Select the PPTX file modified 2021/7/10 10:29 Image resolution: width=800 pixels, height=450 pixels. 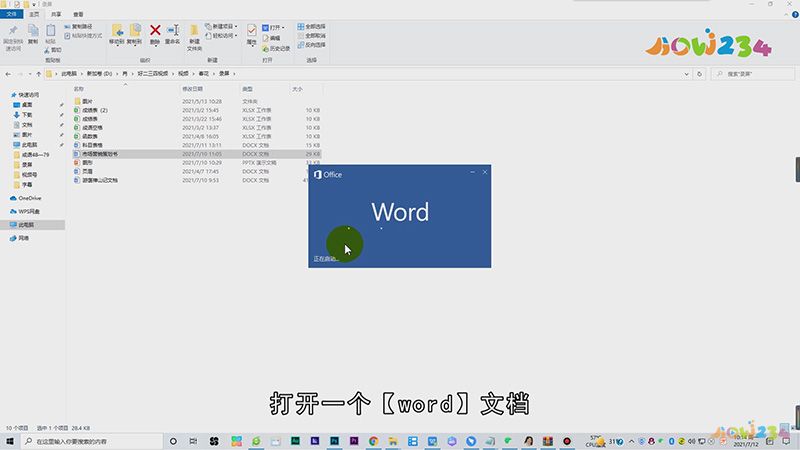click(x=197, y=163)
